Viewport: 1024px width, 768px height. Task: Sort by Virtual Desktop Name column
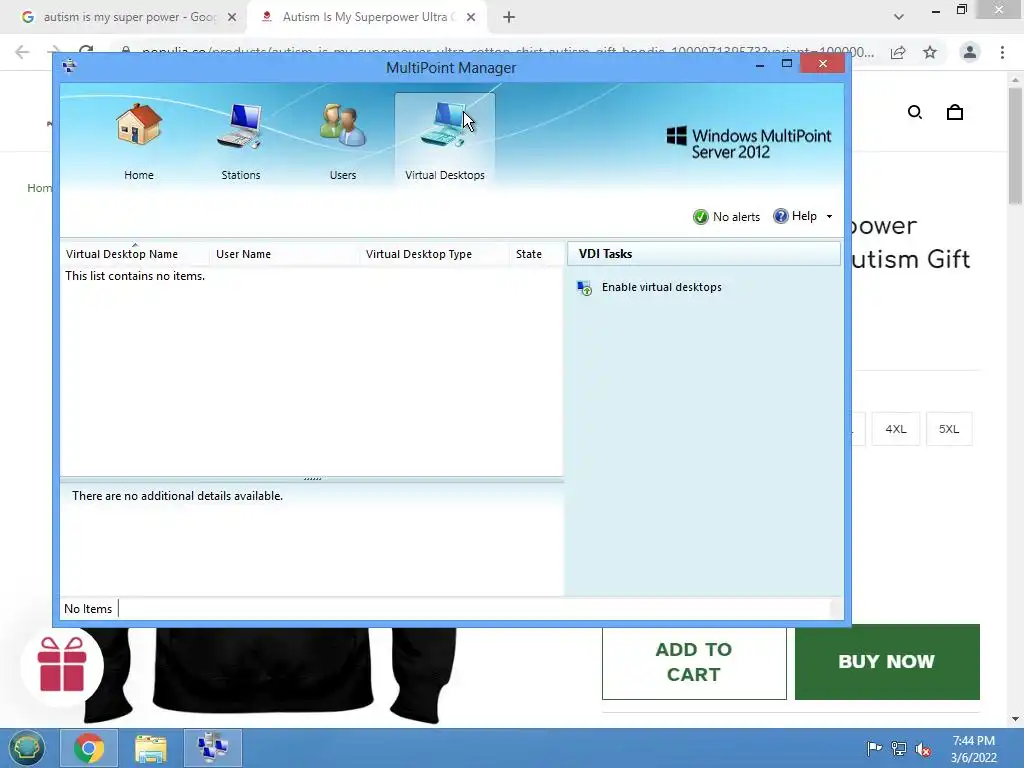pyautogui.click(x=135, y=254)
